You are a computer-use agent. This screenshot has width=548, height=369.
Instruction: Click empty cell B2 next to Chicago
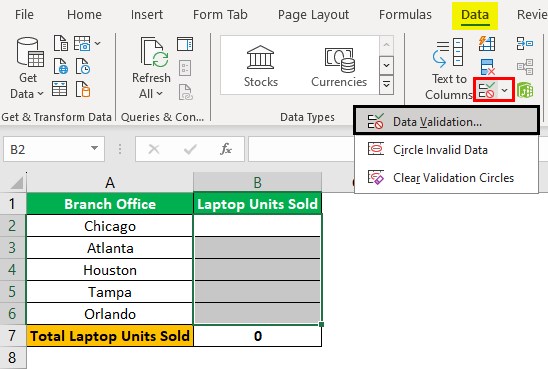click(257, 226)
